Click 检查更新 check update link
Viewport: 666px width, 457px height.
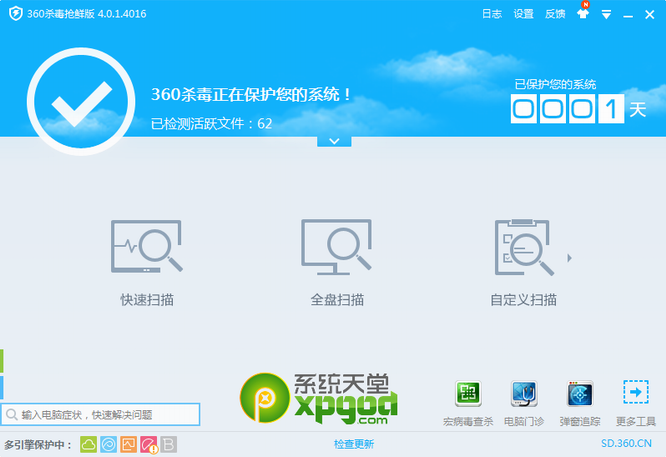tap(354, 444)
